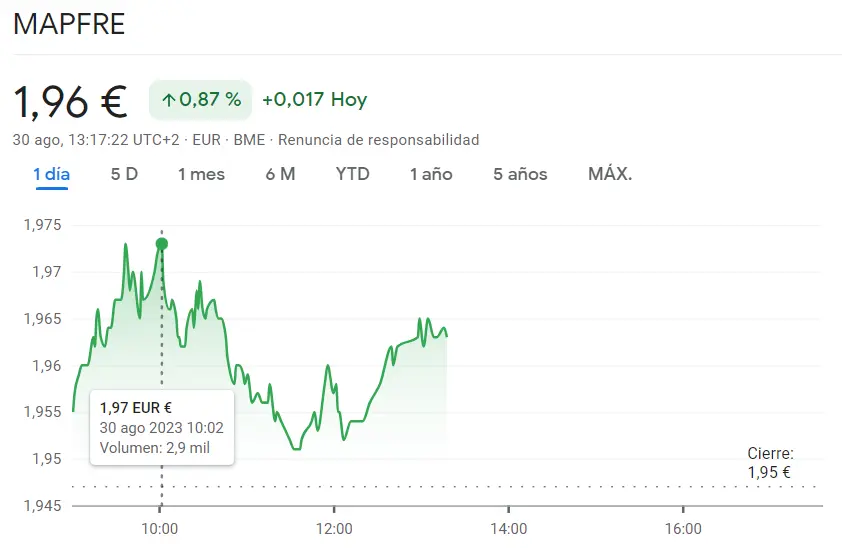Click the BME exchange label
842x553 pixels.
[x=249, y=140]
